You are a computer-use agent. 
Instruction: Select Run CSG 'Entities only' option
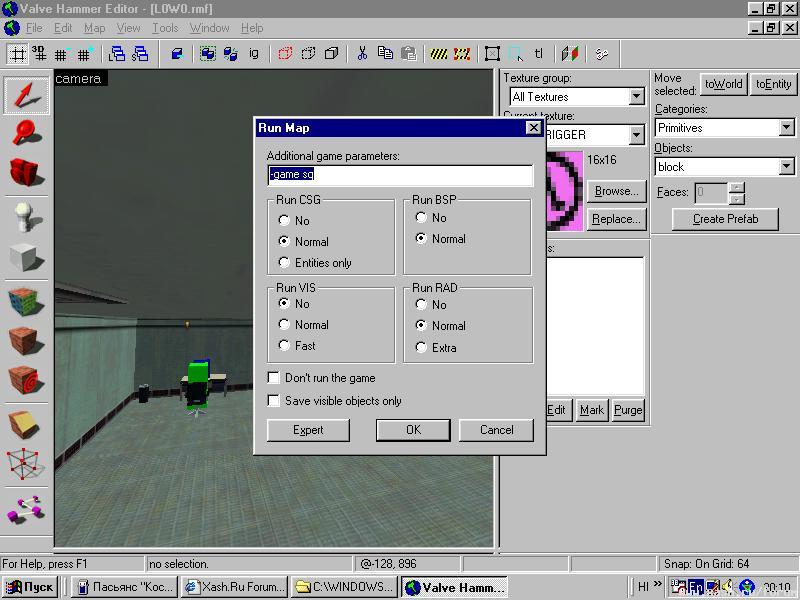pos(285,263)
